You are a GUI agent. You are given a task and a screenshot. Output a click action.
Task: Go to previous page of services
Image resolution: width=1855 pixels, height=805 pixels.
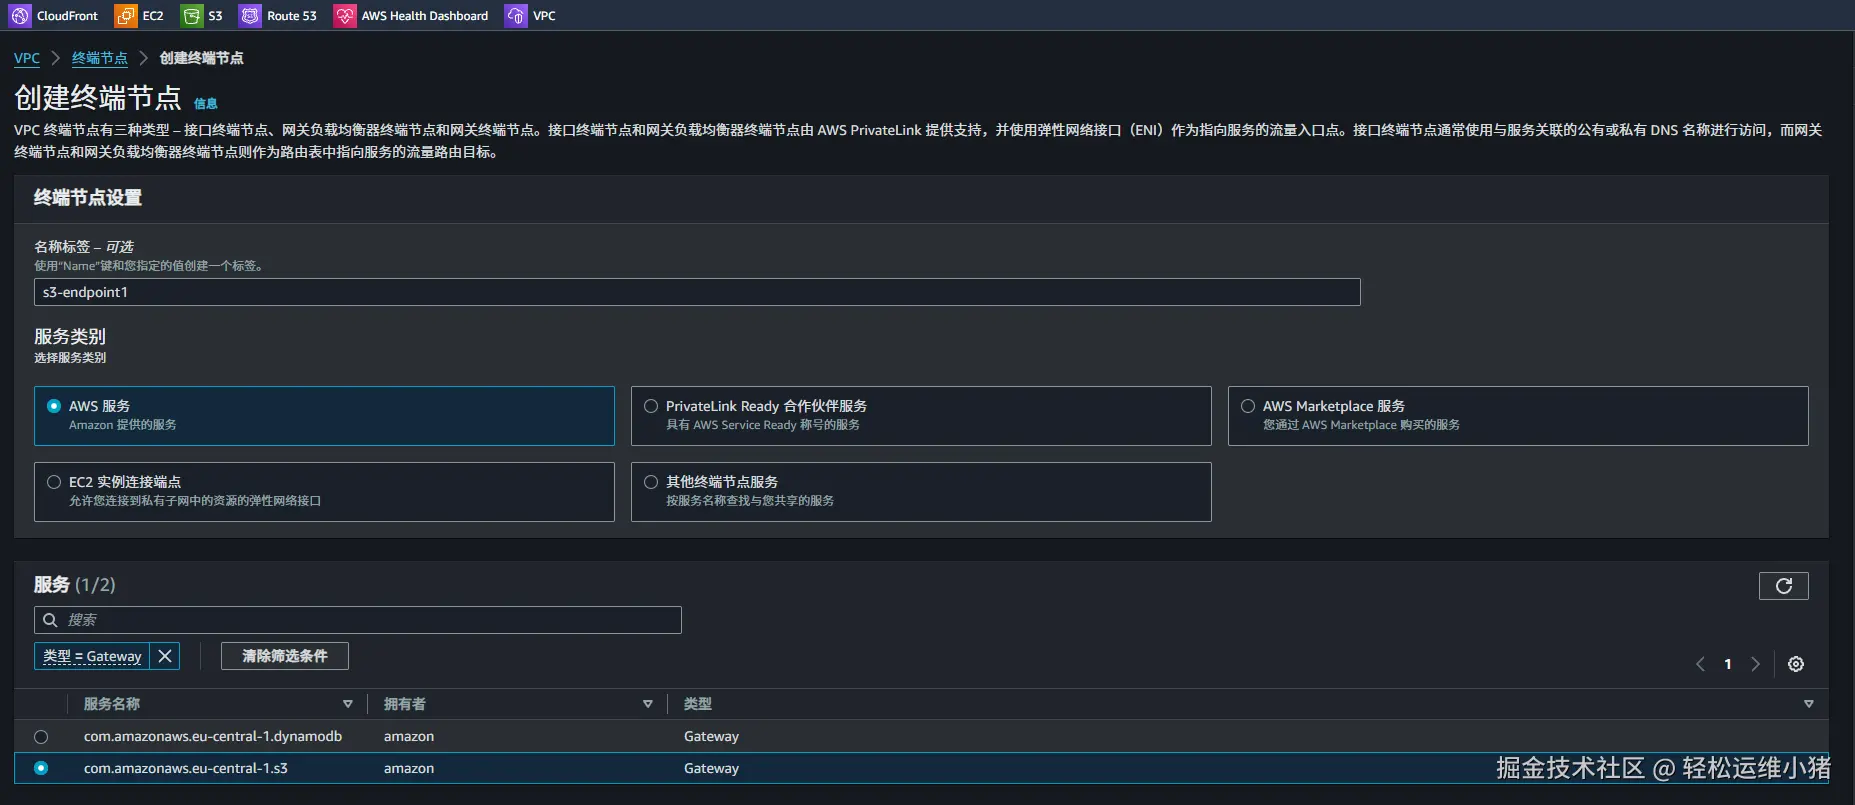(1700, 664)
